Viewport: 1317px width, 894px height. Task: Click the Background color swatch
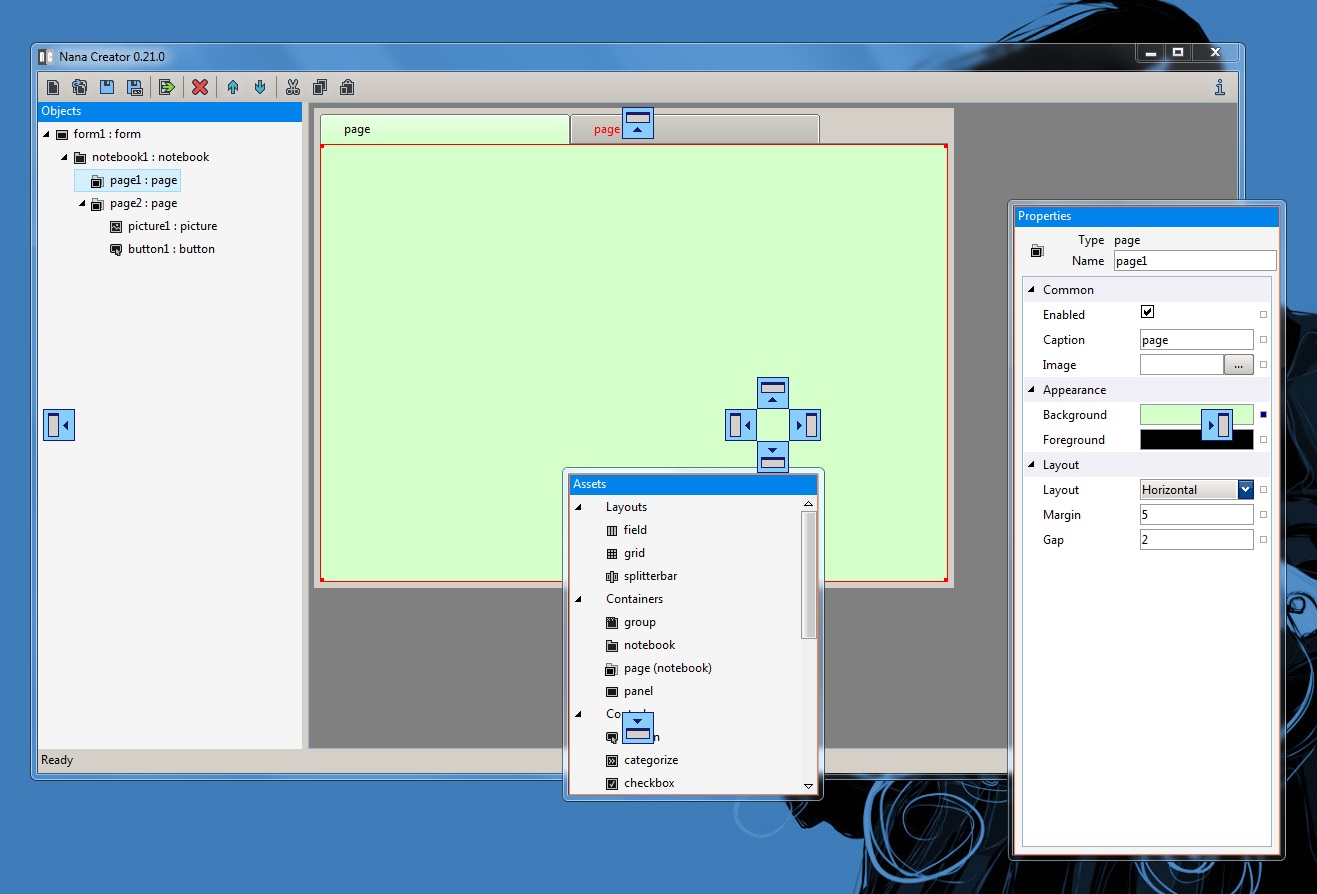click(1196, 415)
